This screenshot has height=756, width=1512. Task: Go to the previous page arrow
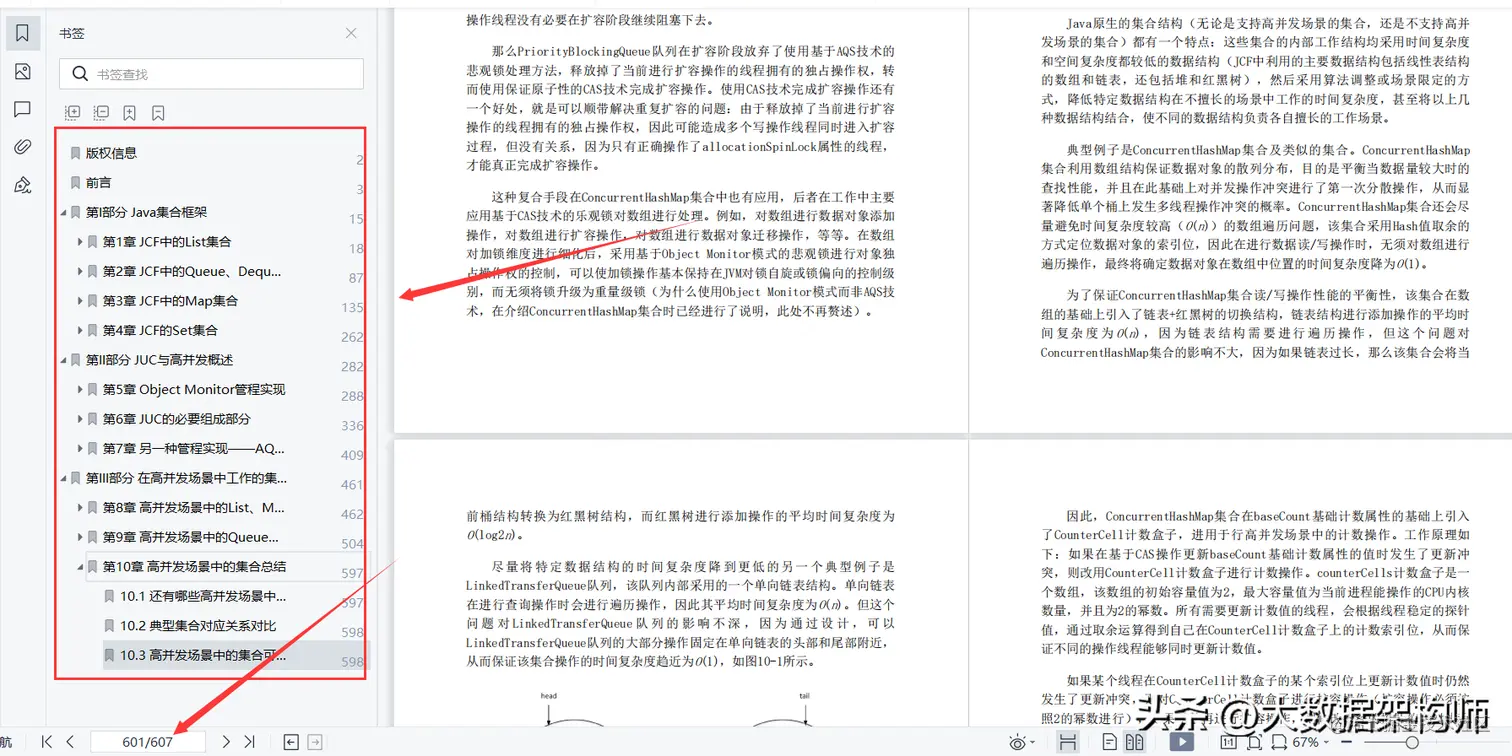70,742
